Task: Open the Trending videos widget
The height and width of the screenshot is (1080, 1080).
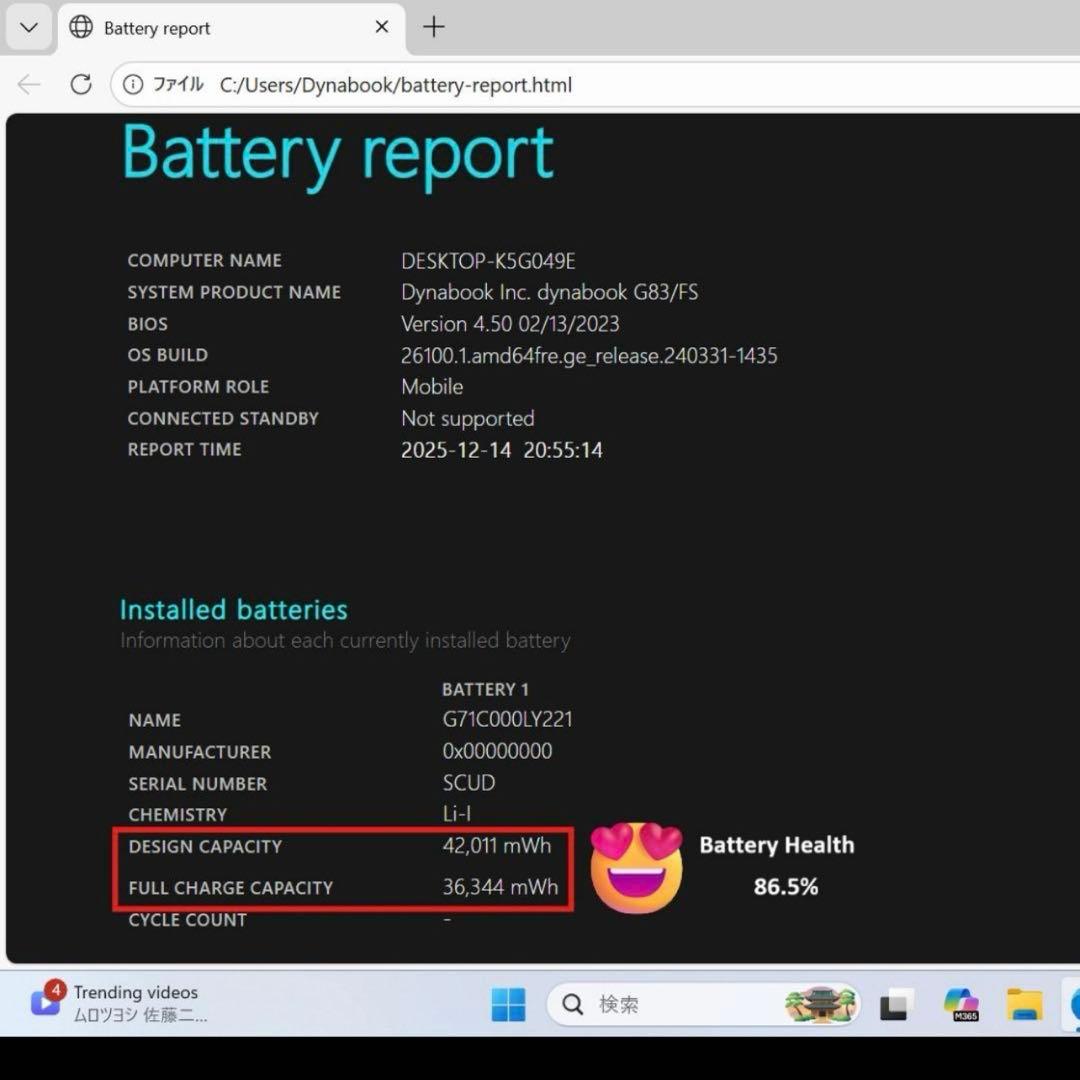Action: click(x=118, y=1003)
